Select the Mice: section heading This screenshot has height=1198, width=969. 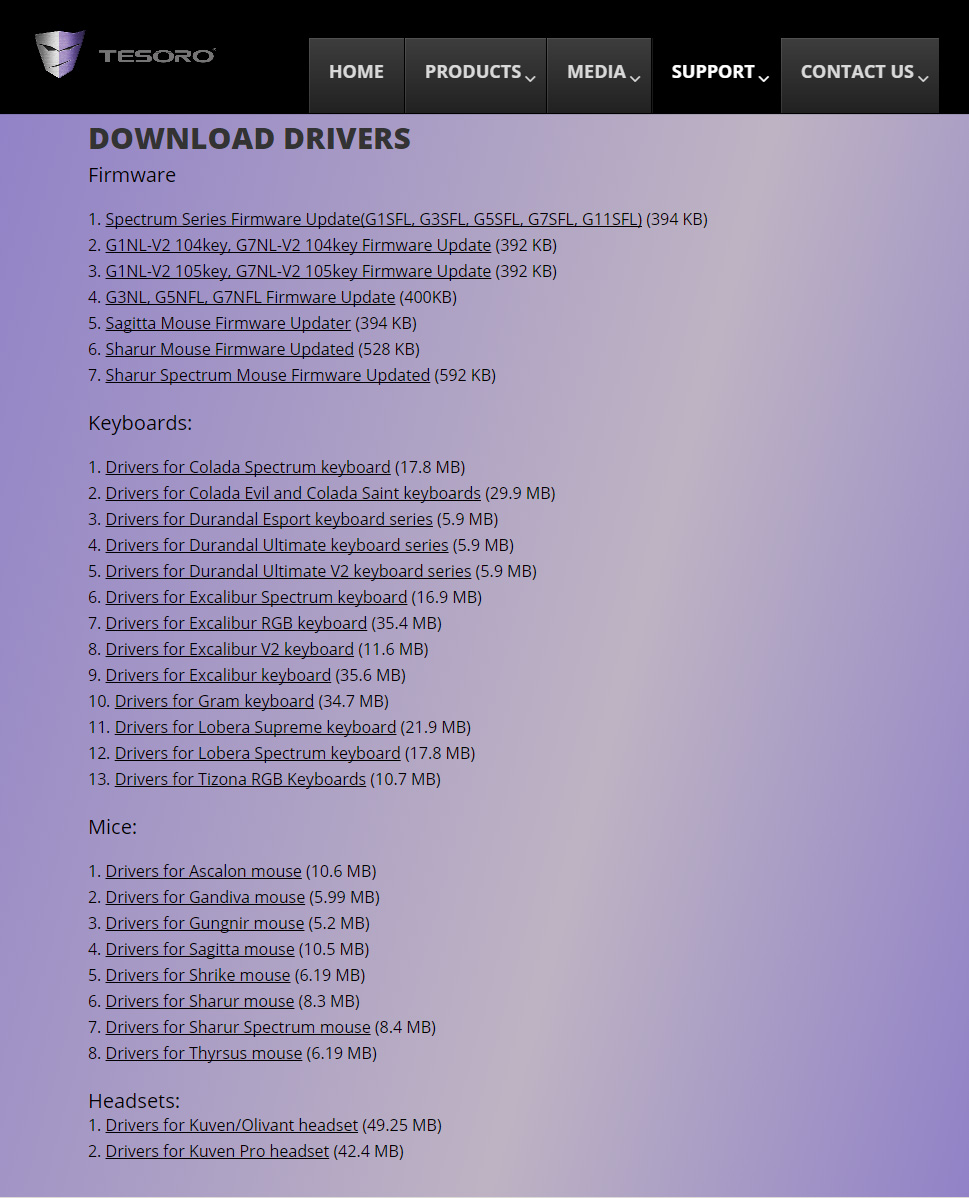[x=112, y=827]
